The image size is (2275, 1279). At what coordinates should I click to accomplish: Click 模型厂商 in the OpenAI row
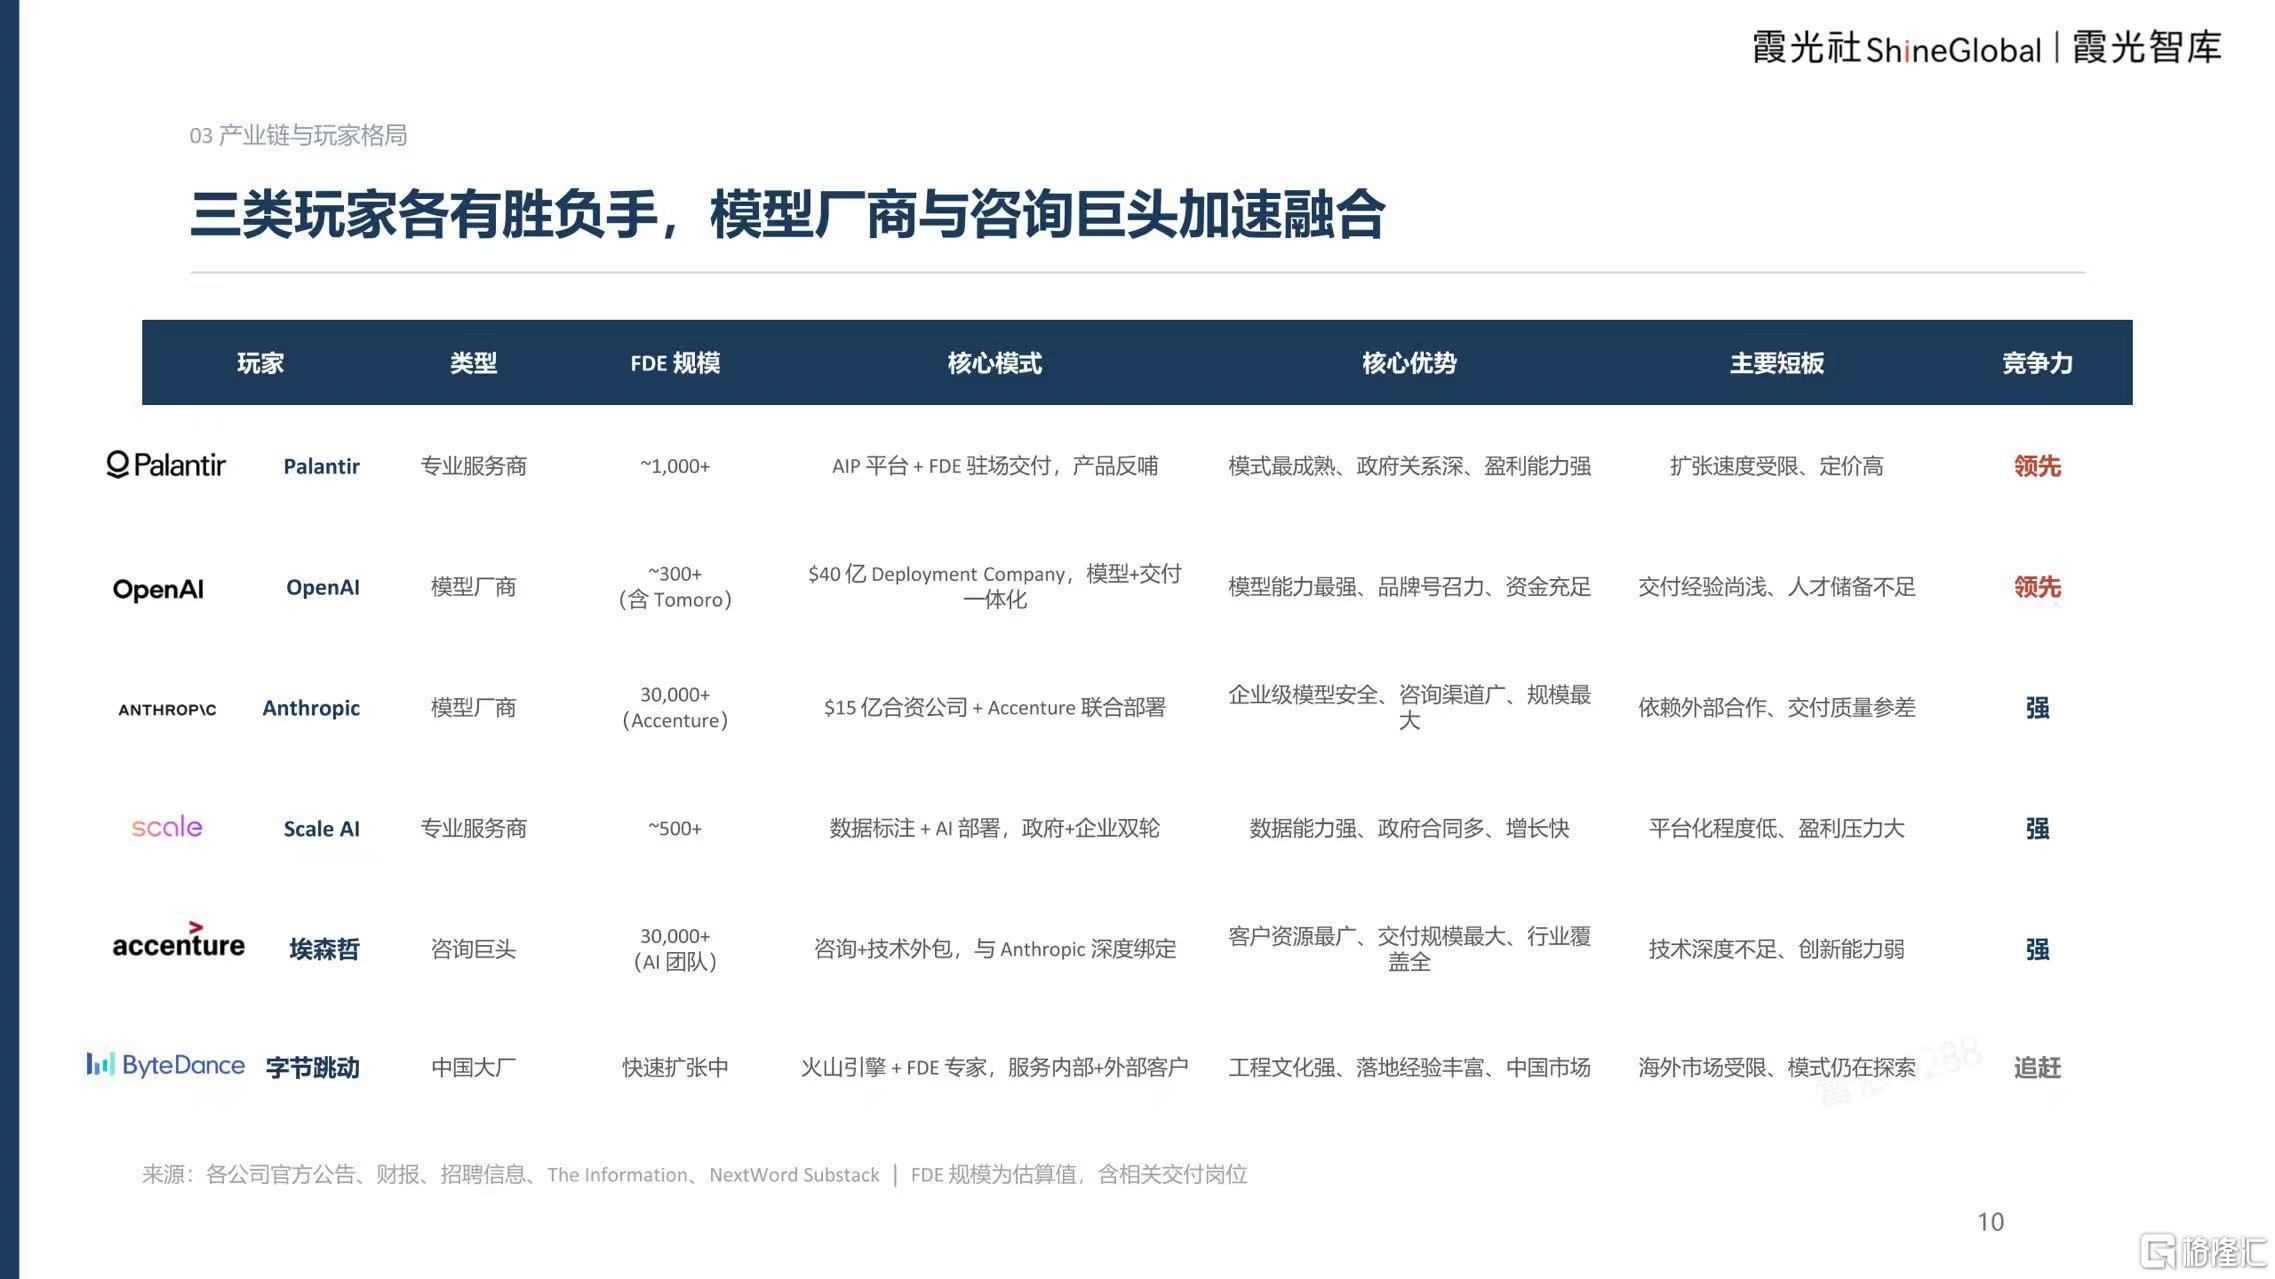tap(473, 587)
